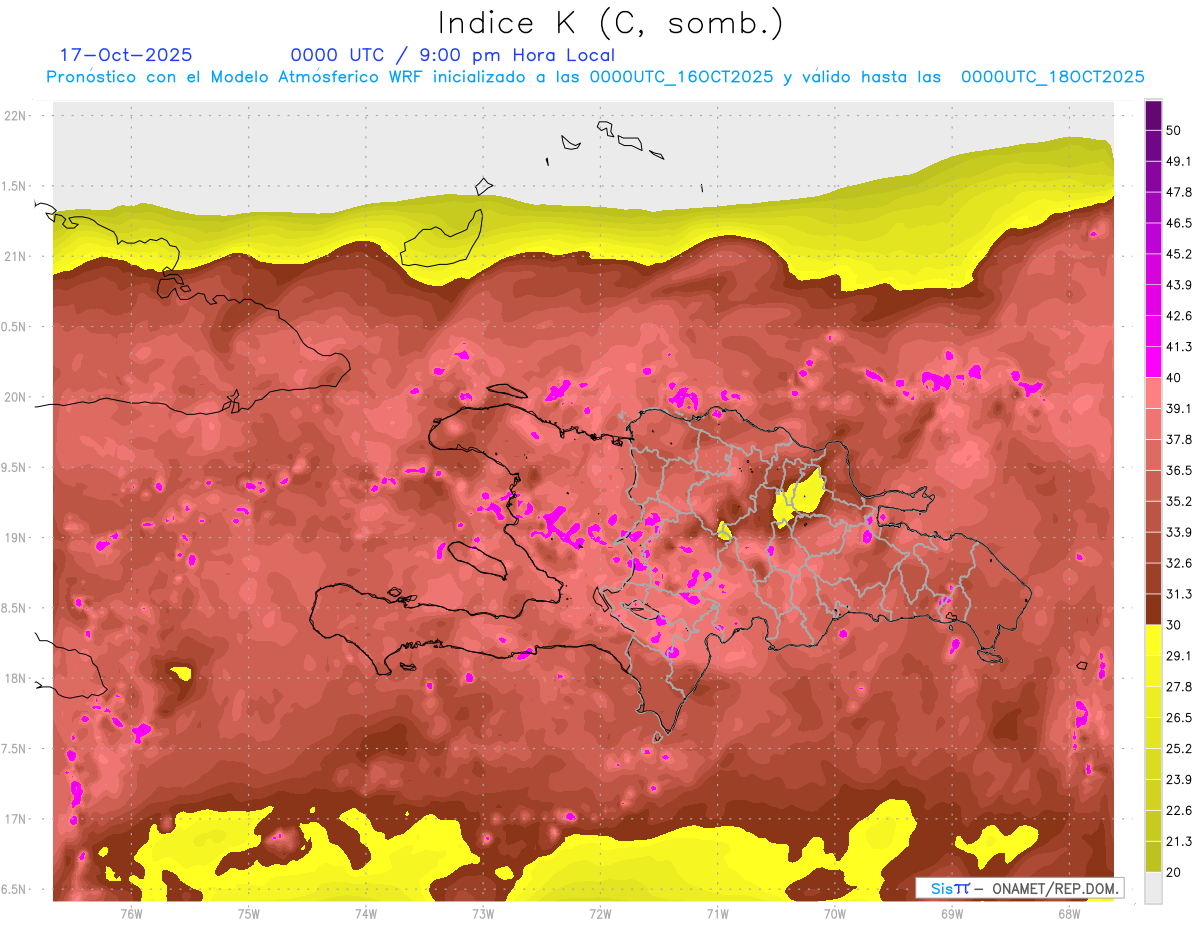This screenshot has width=1200, height=927.
Task: Click the '20' label on the color scale
Action: tap(1175, 871)
